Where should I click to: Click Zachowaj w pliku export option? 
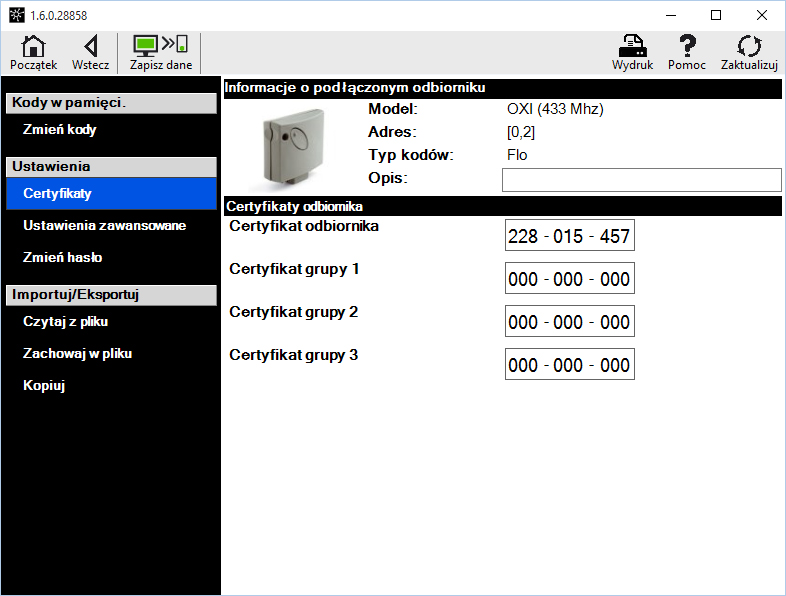point(77,353)
